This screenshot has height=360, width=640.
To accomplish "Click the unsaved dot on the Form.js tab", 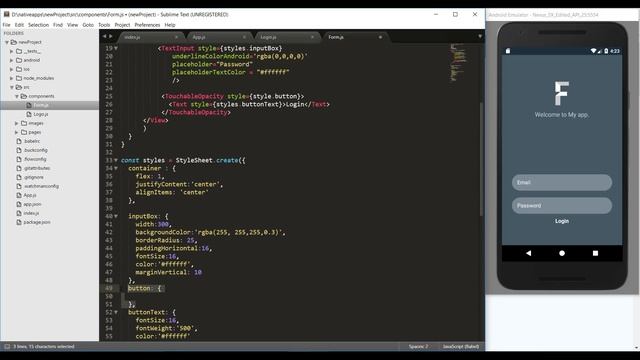I will pos(380,37).
